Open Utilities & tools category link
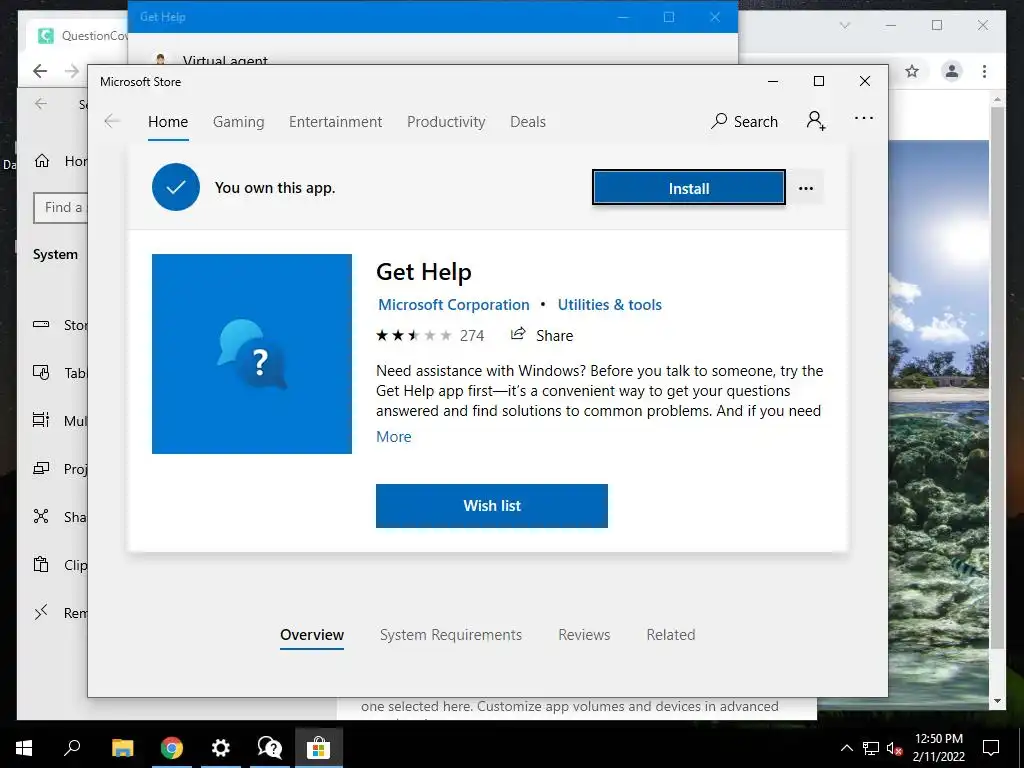The image size is (1024, 768). click(609, 305)
